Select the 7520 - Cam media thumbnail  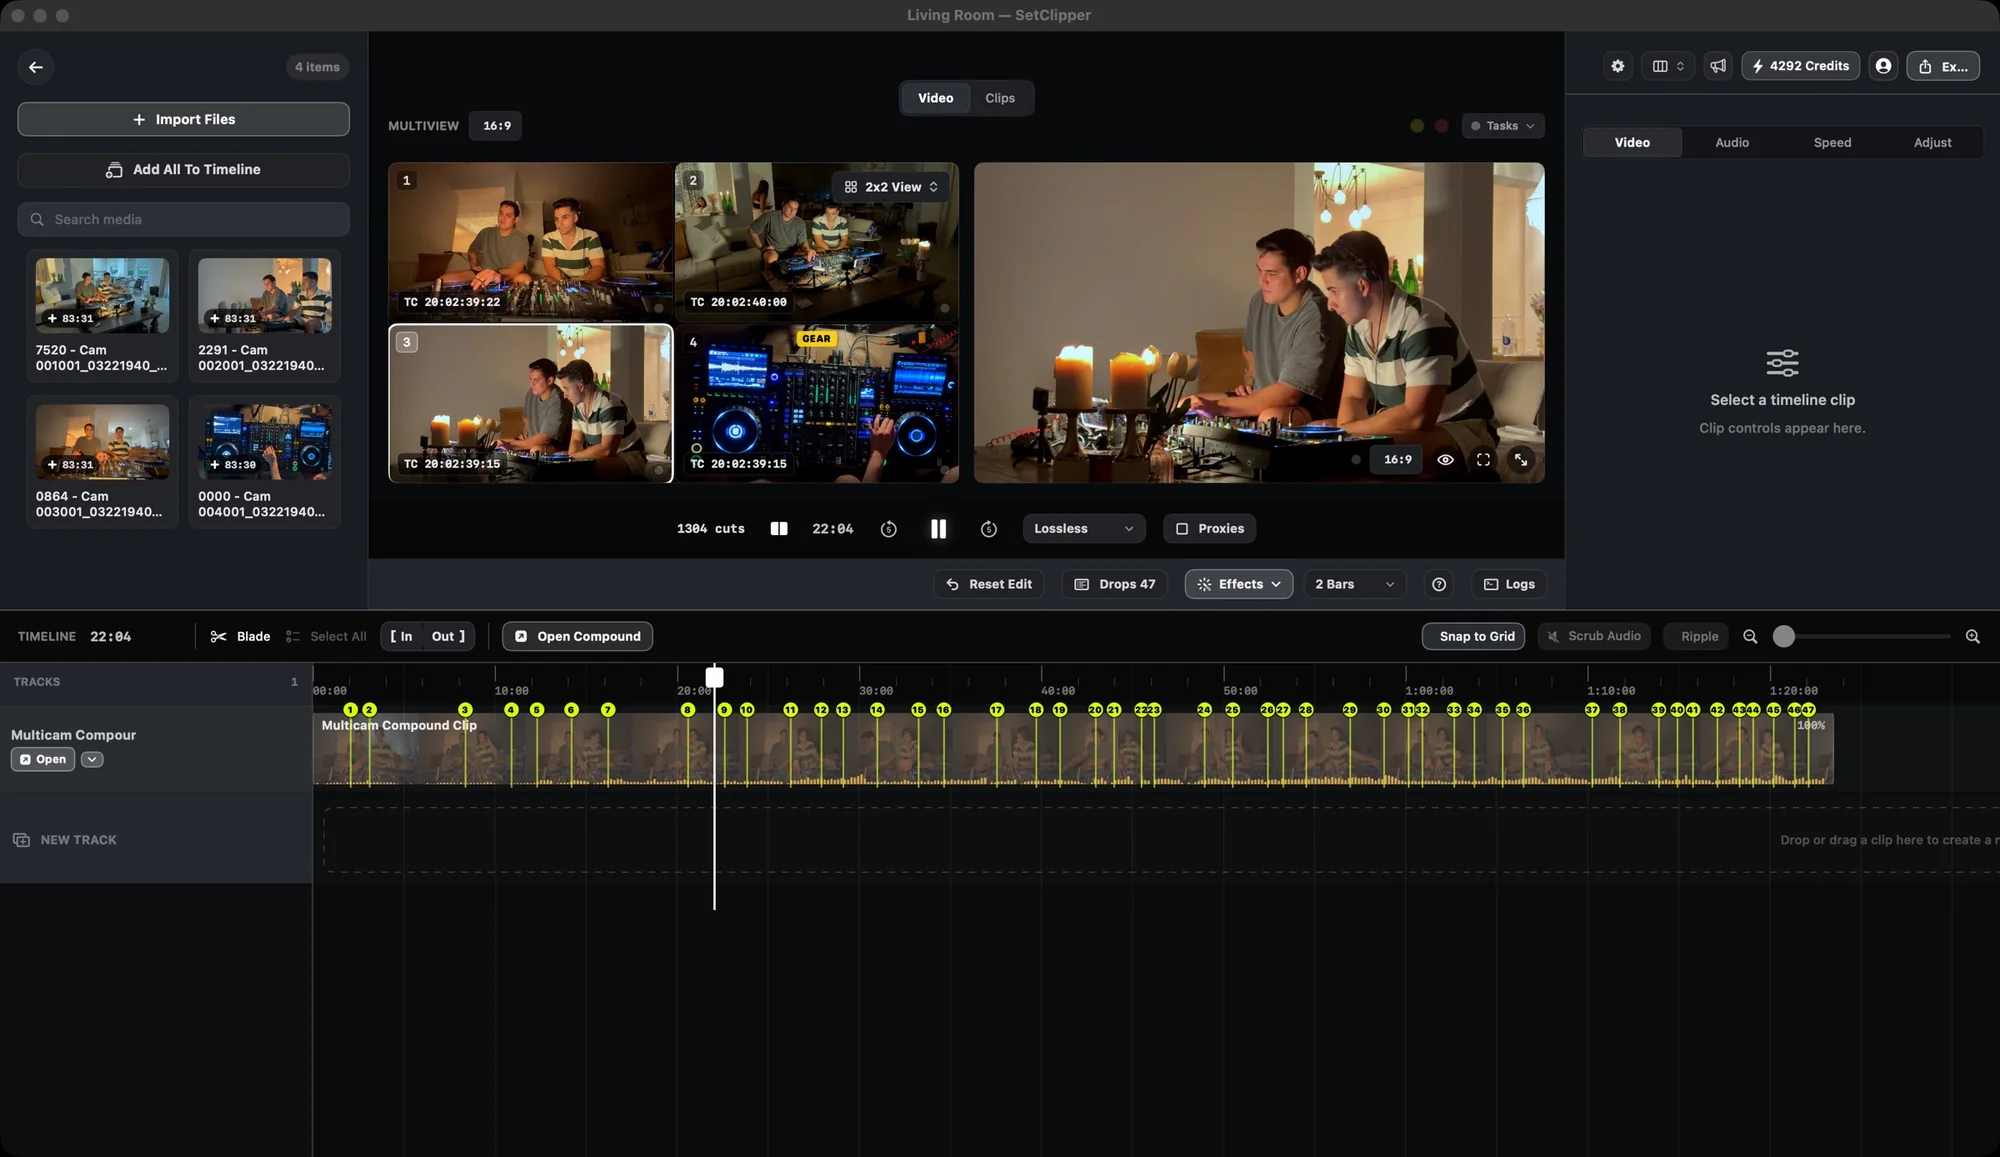pos(102,296)
